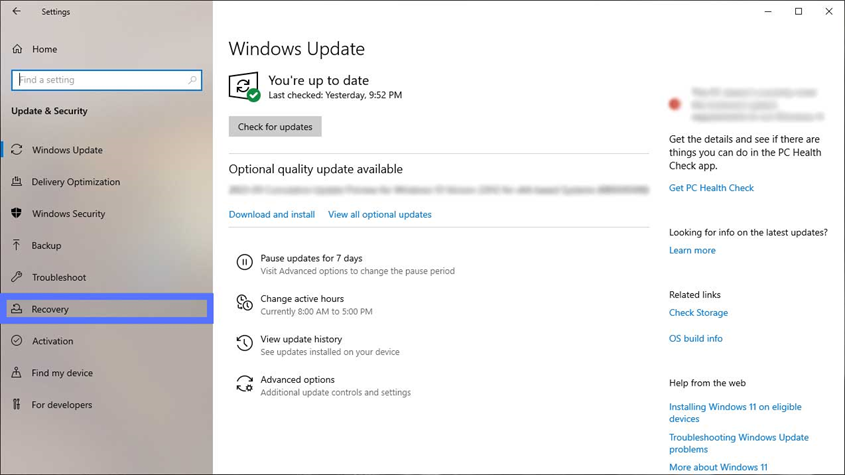Close the Settings window
The image size is (845, 475).
(829, 11)
